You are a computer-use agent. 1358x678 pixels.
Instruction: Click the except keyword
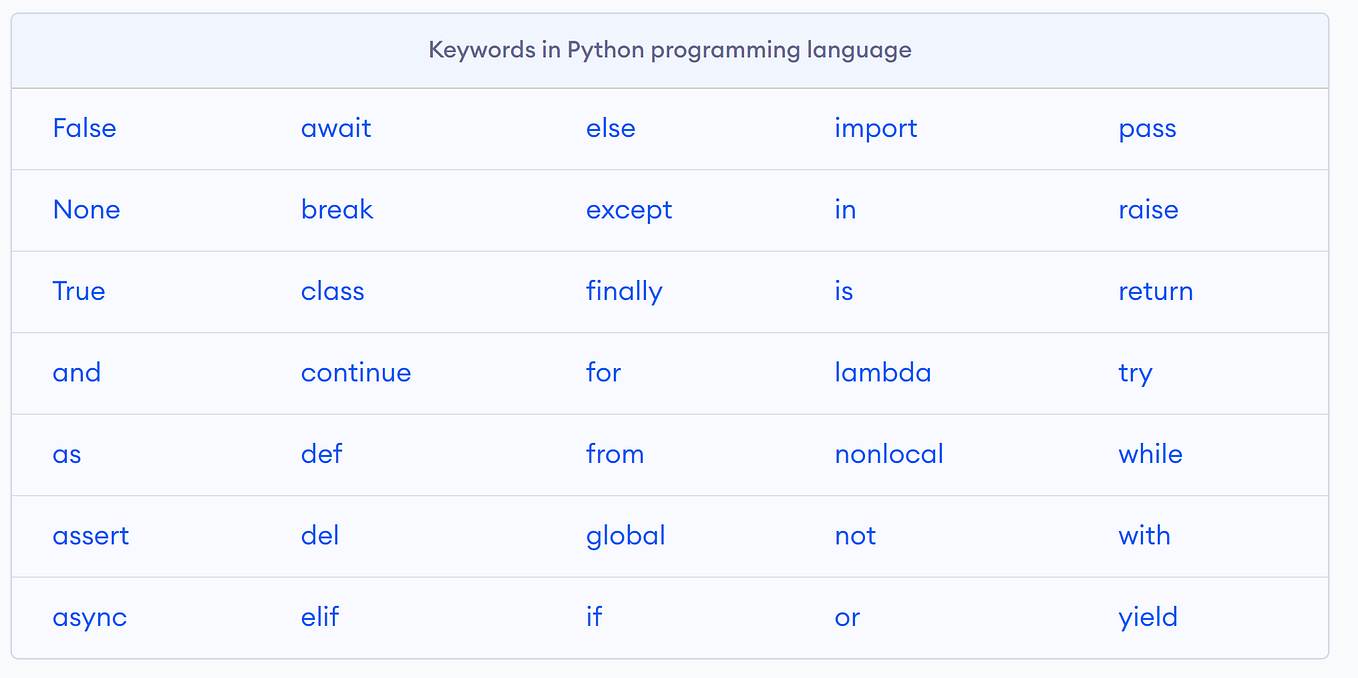[x=629, y=210]
